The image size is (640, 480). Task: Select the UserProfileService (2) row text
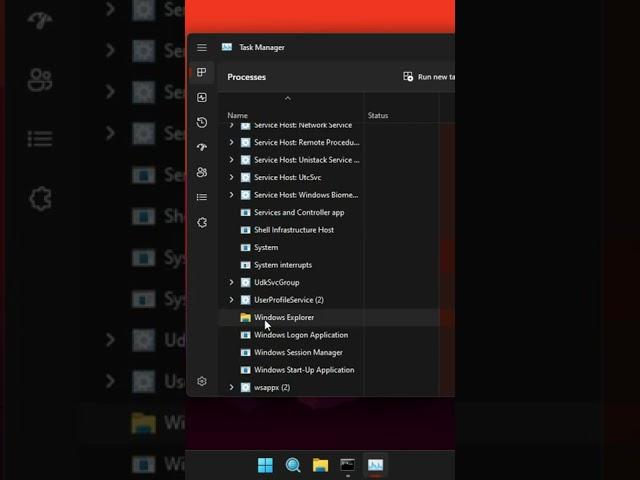(289, 300)
